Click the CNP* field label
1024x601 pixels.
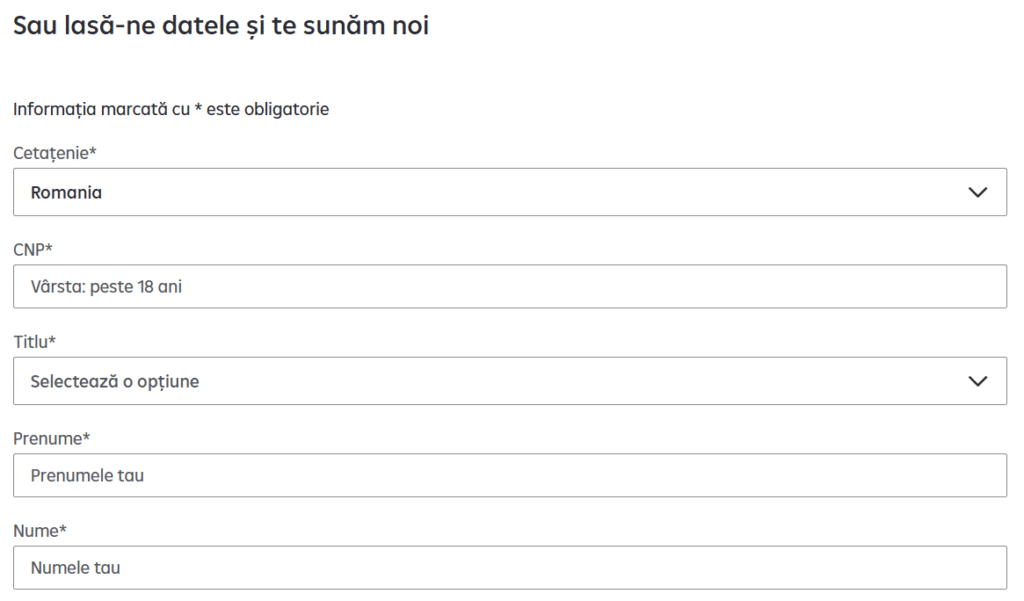pos(32,249)
